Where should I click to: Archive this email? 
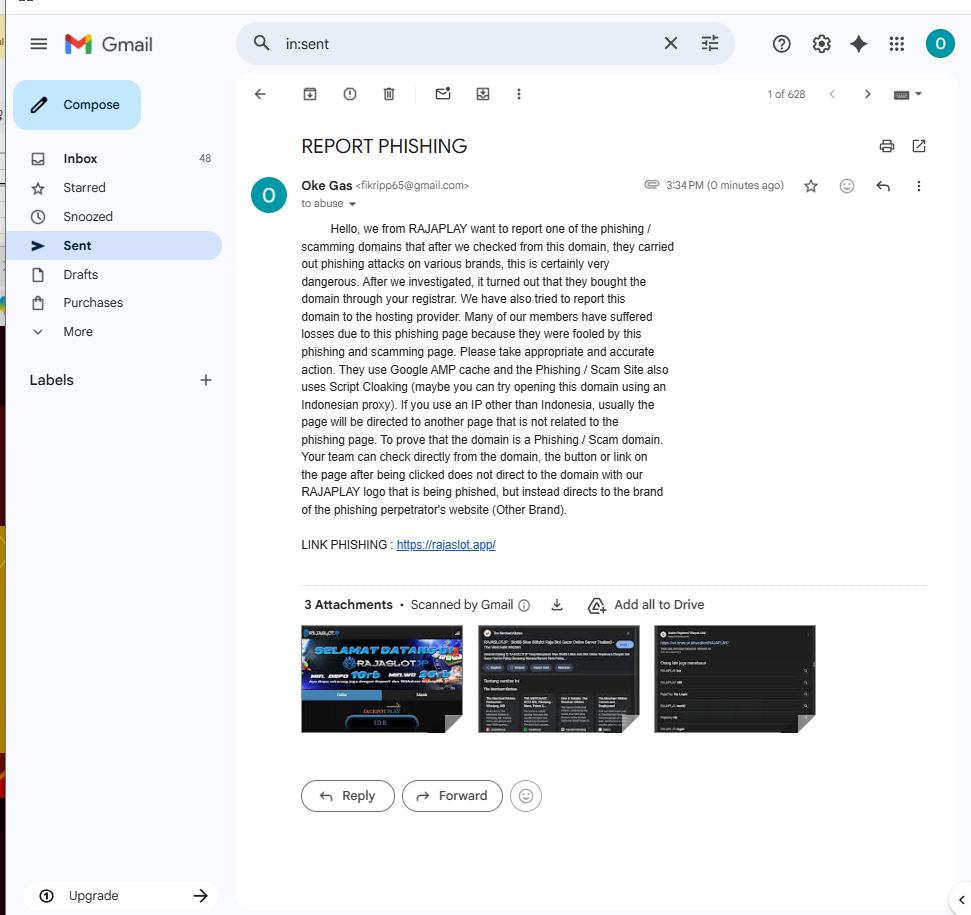(310, 94)
